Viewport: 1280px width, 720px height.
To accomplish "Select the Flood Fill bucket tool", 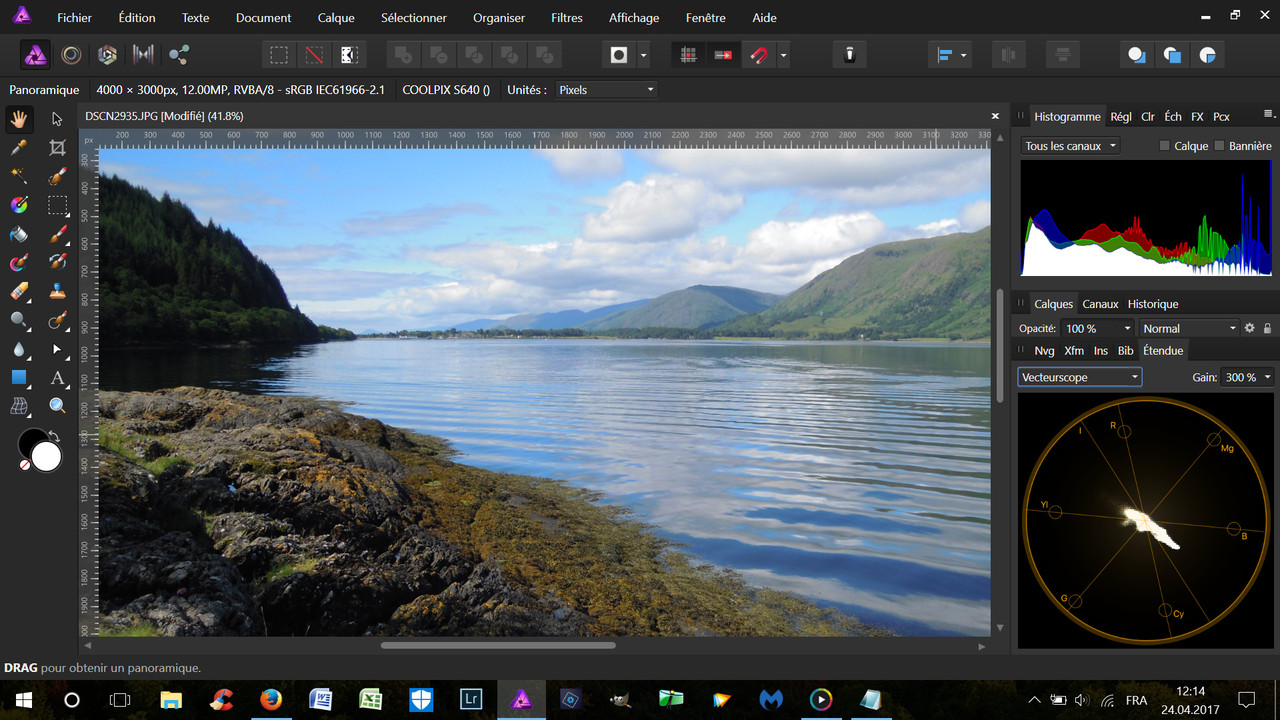I will 19,235.
